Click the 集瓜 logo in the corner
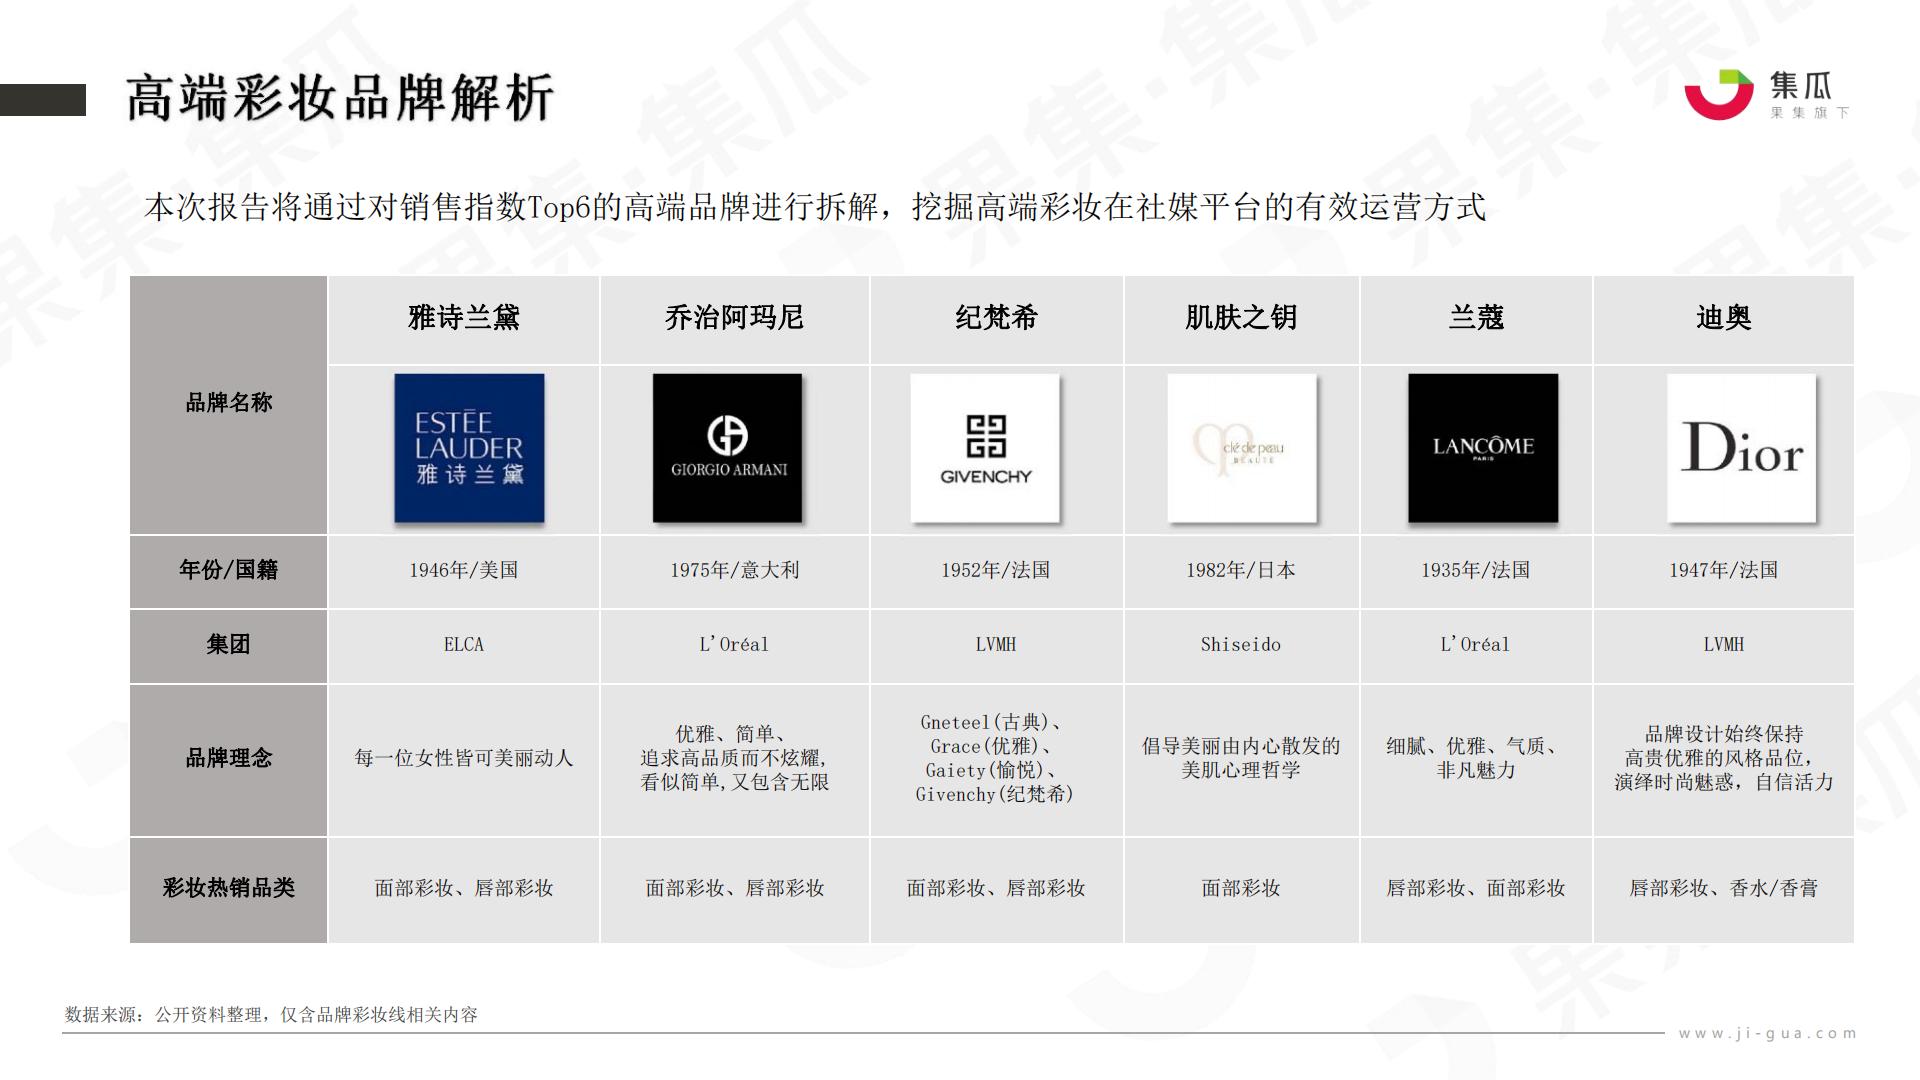Image resolution: width=1920 pixels, height=1080 pixels. [1767, 95]
